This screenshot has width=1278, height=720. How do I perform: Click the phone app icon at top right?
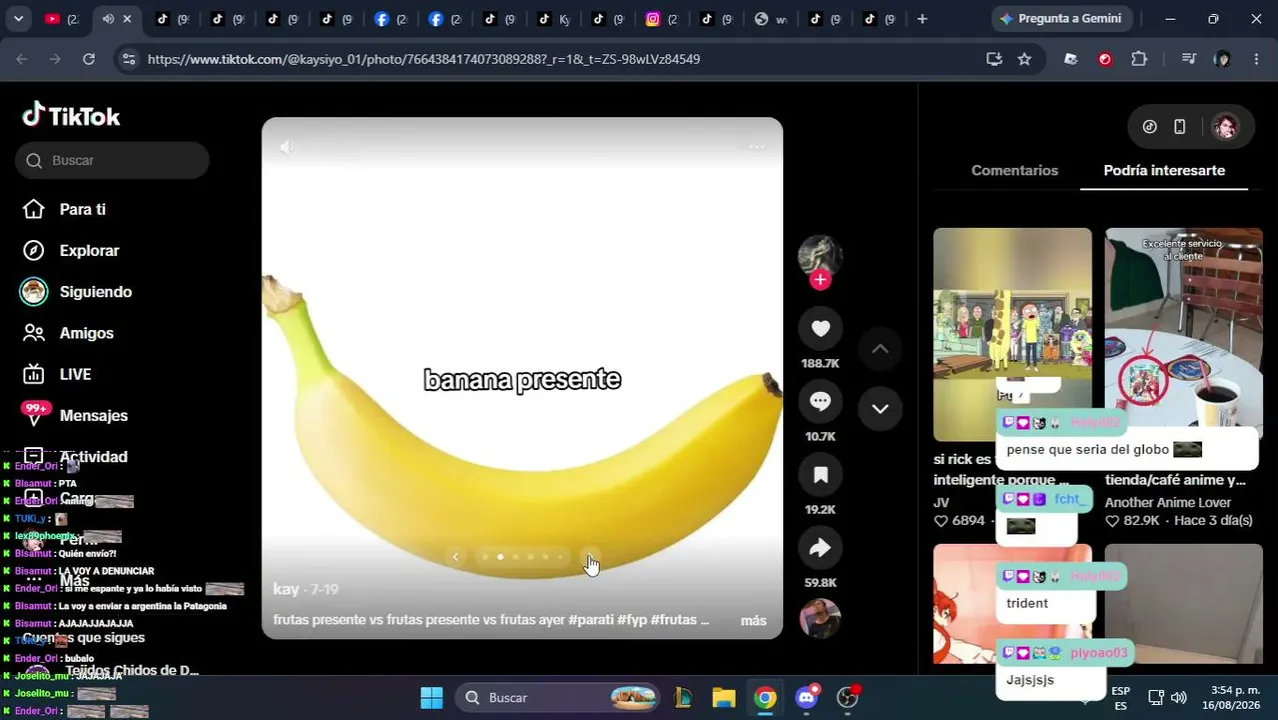[1180, 127]
